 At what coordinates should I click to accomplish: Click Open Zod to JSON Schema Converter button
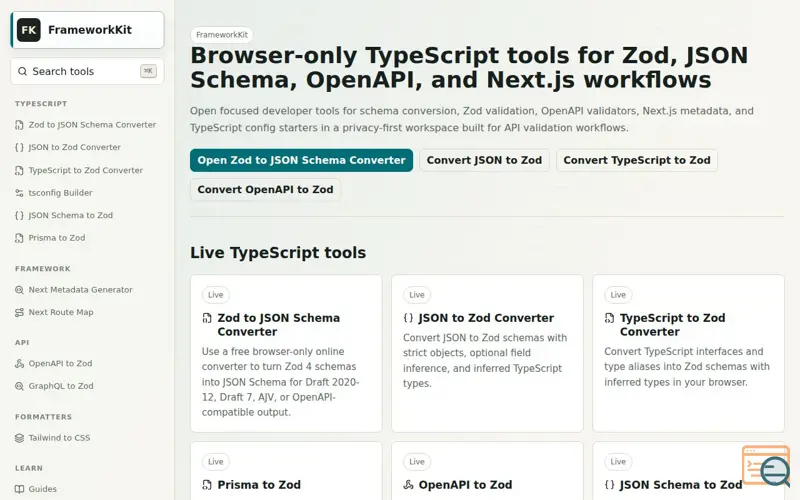301,160
